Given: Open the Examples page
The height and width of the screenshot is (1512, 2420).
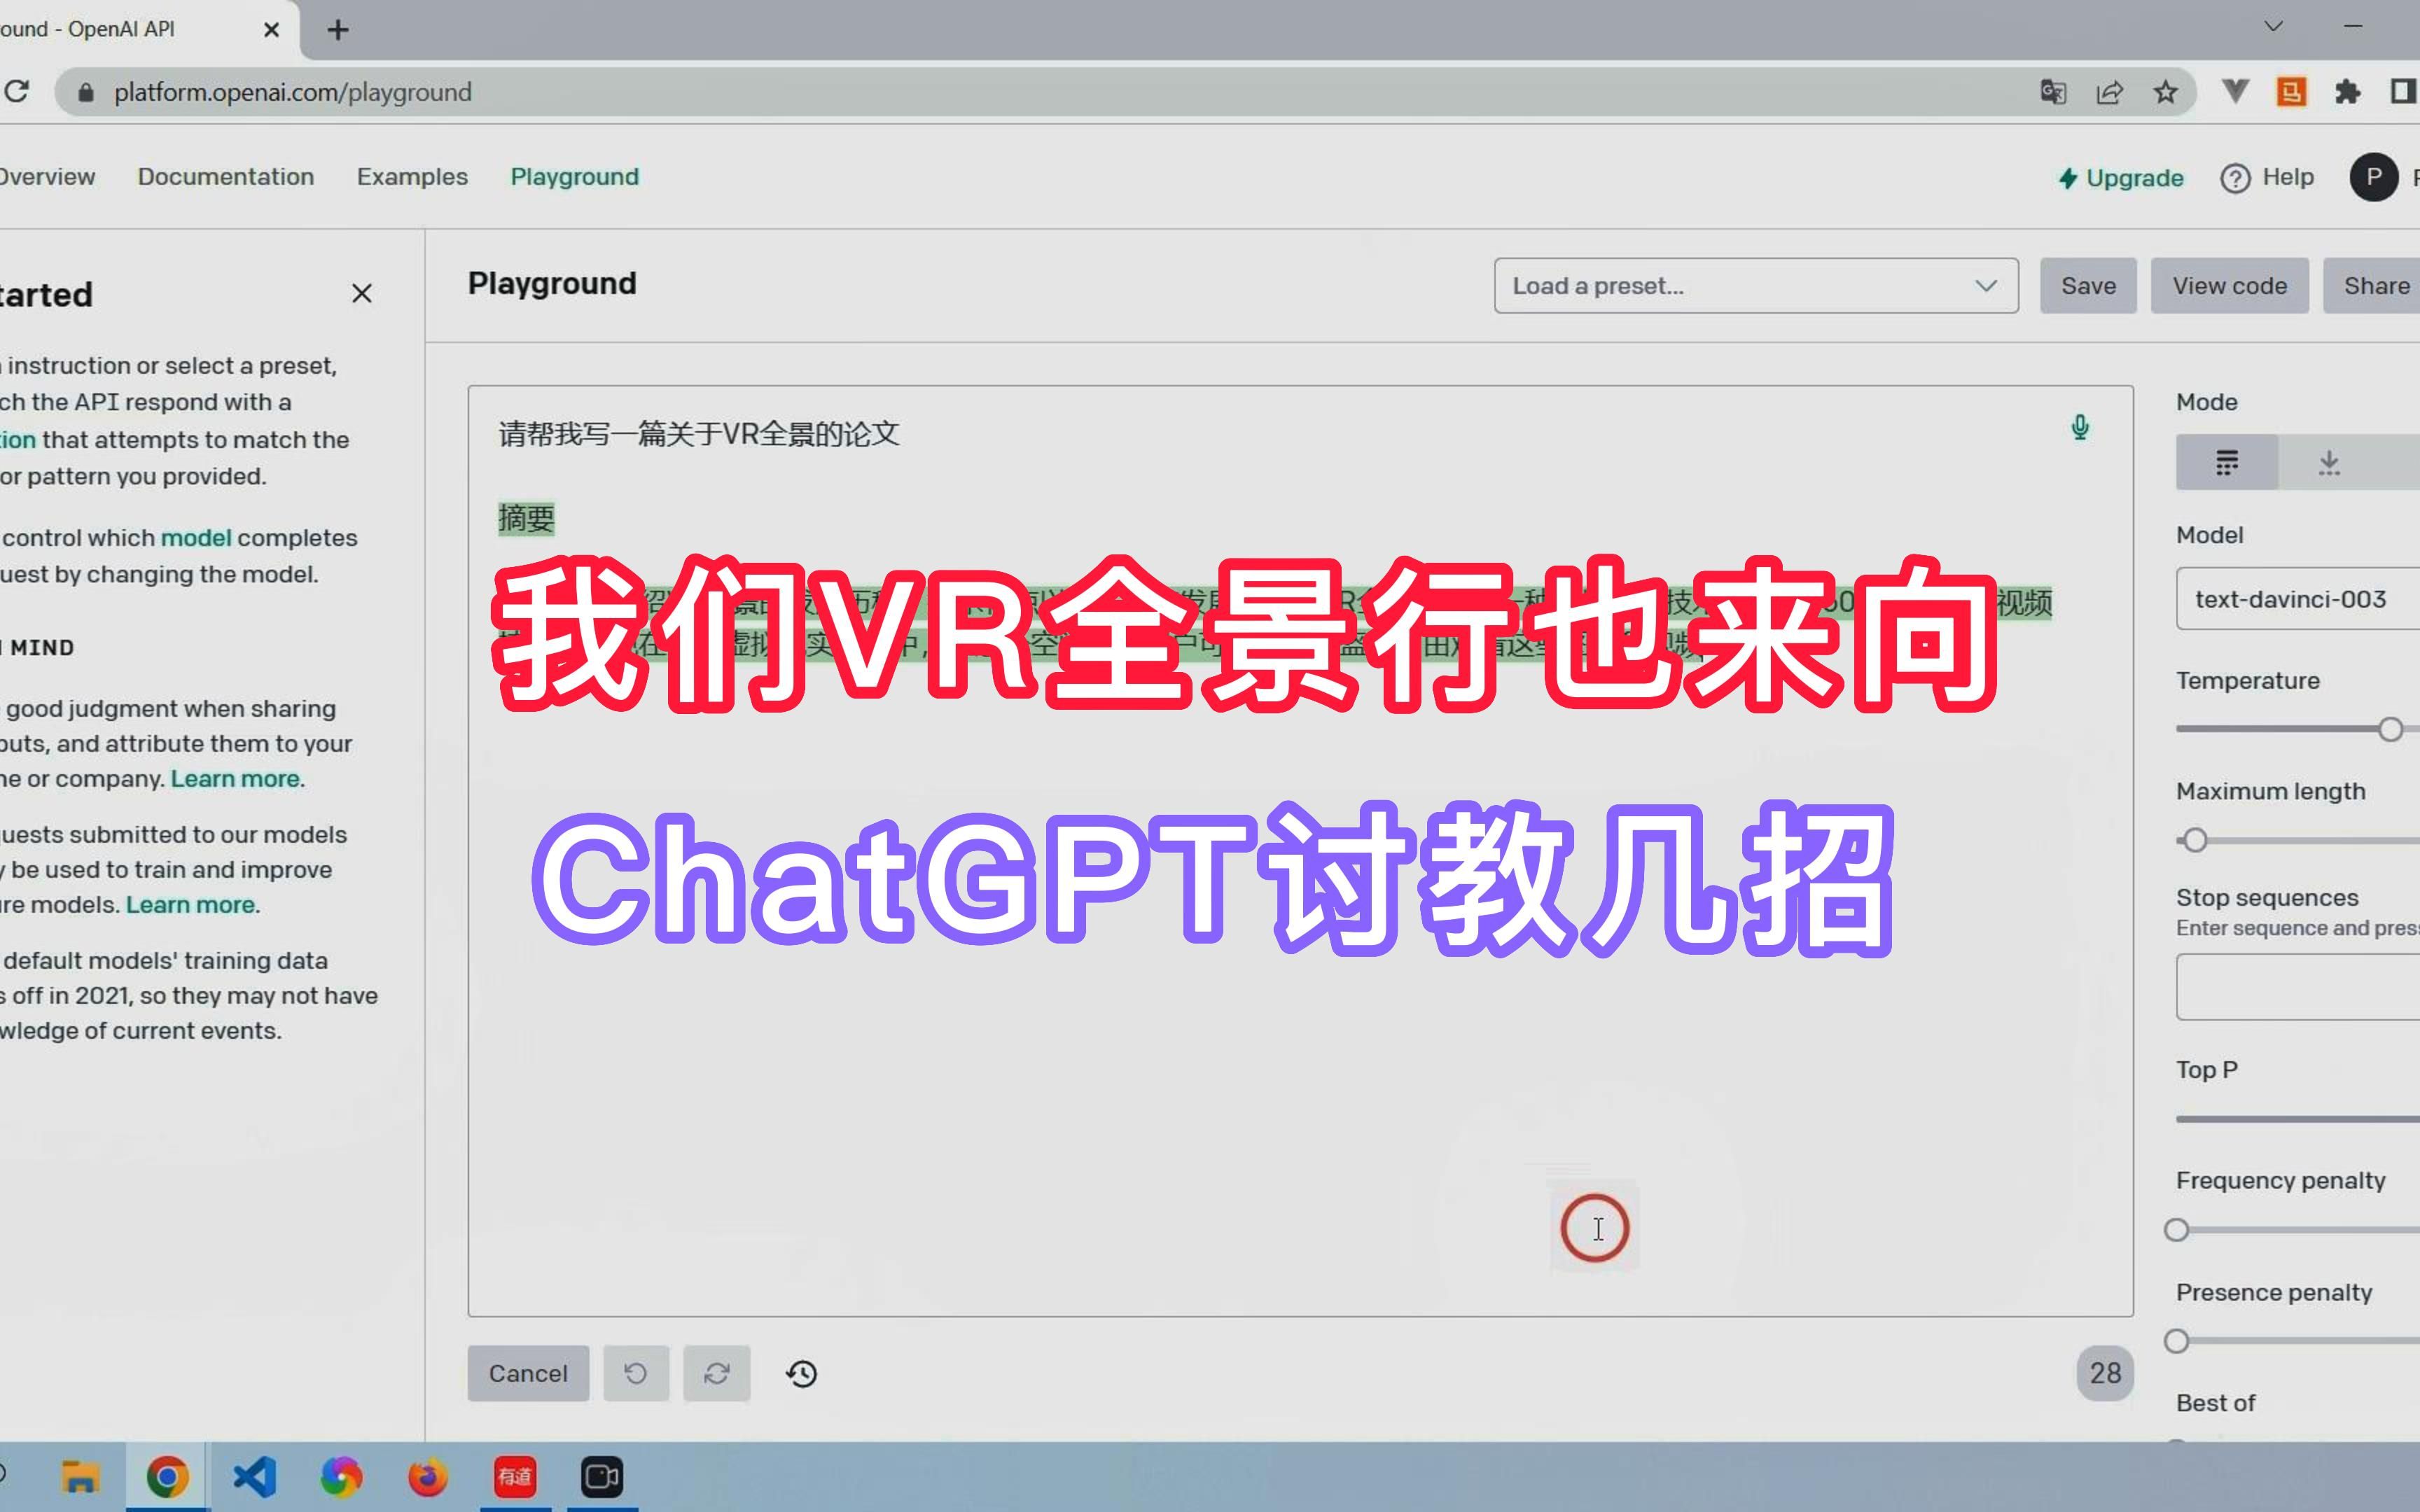Looking at the screenshot, I should coord(412,177).
